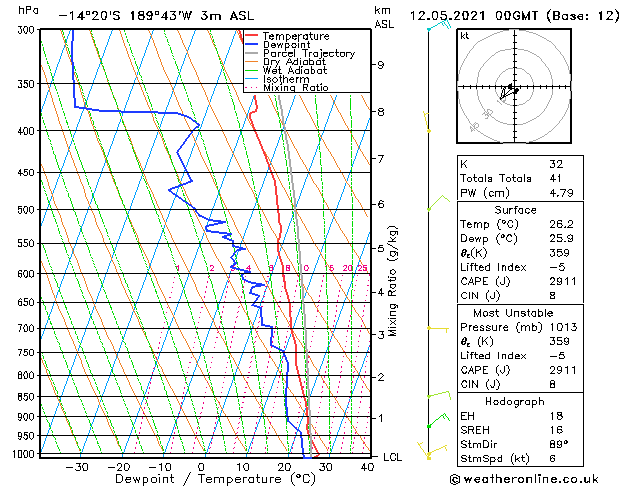
Task: Click the yellow wind barb near 1000 hPa
Action: 429,454
